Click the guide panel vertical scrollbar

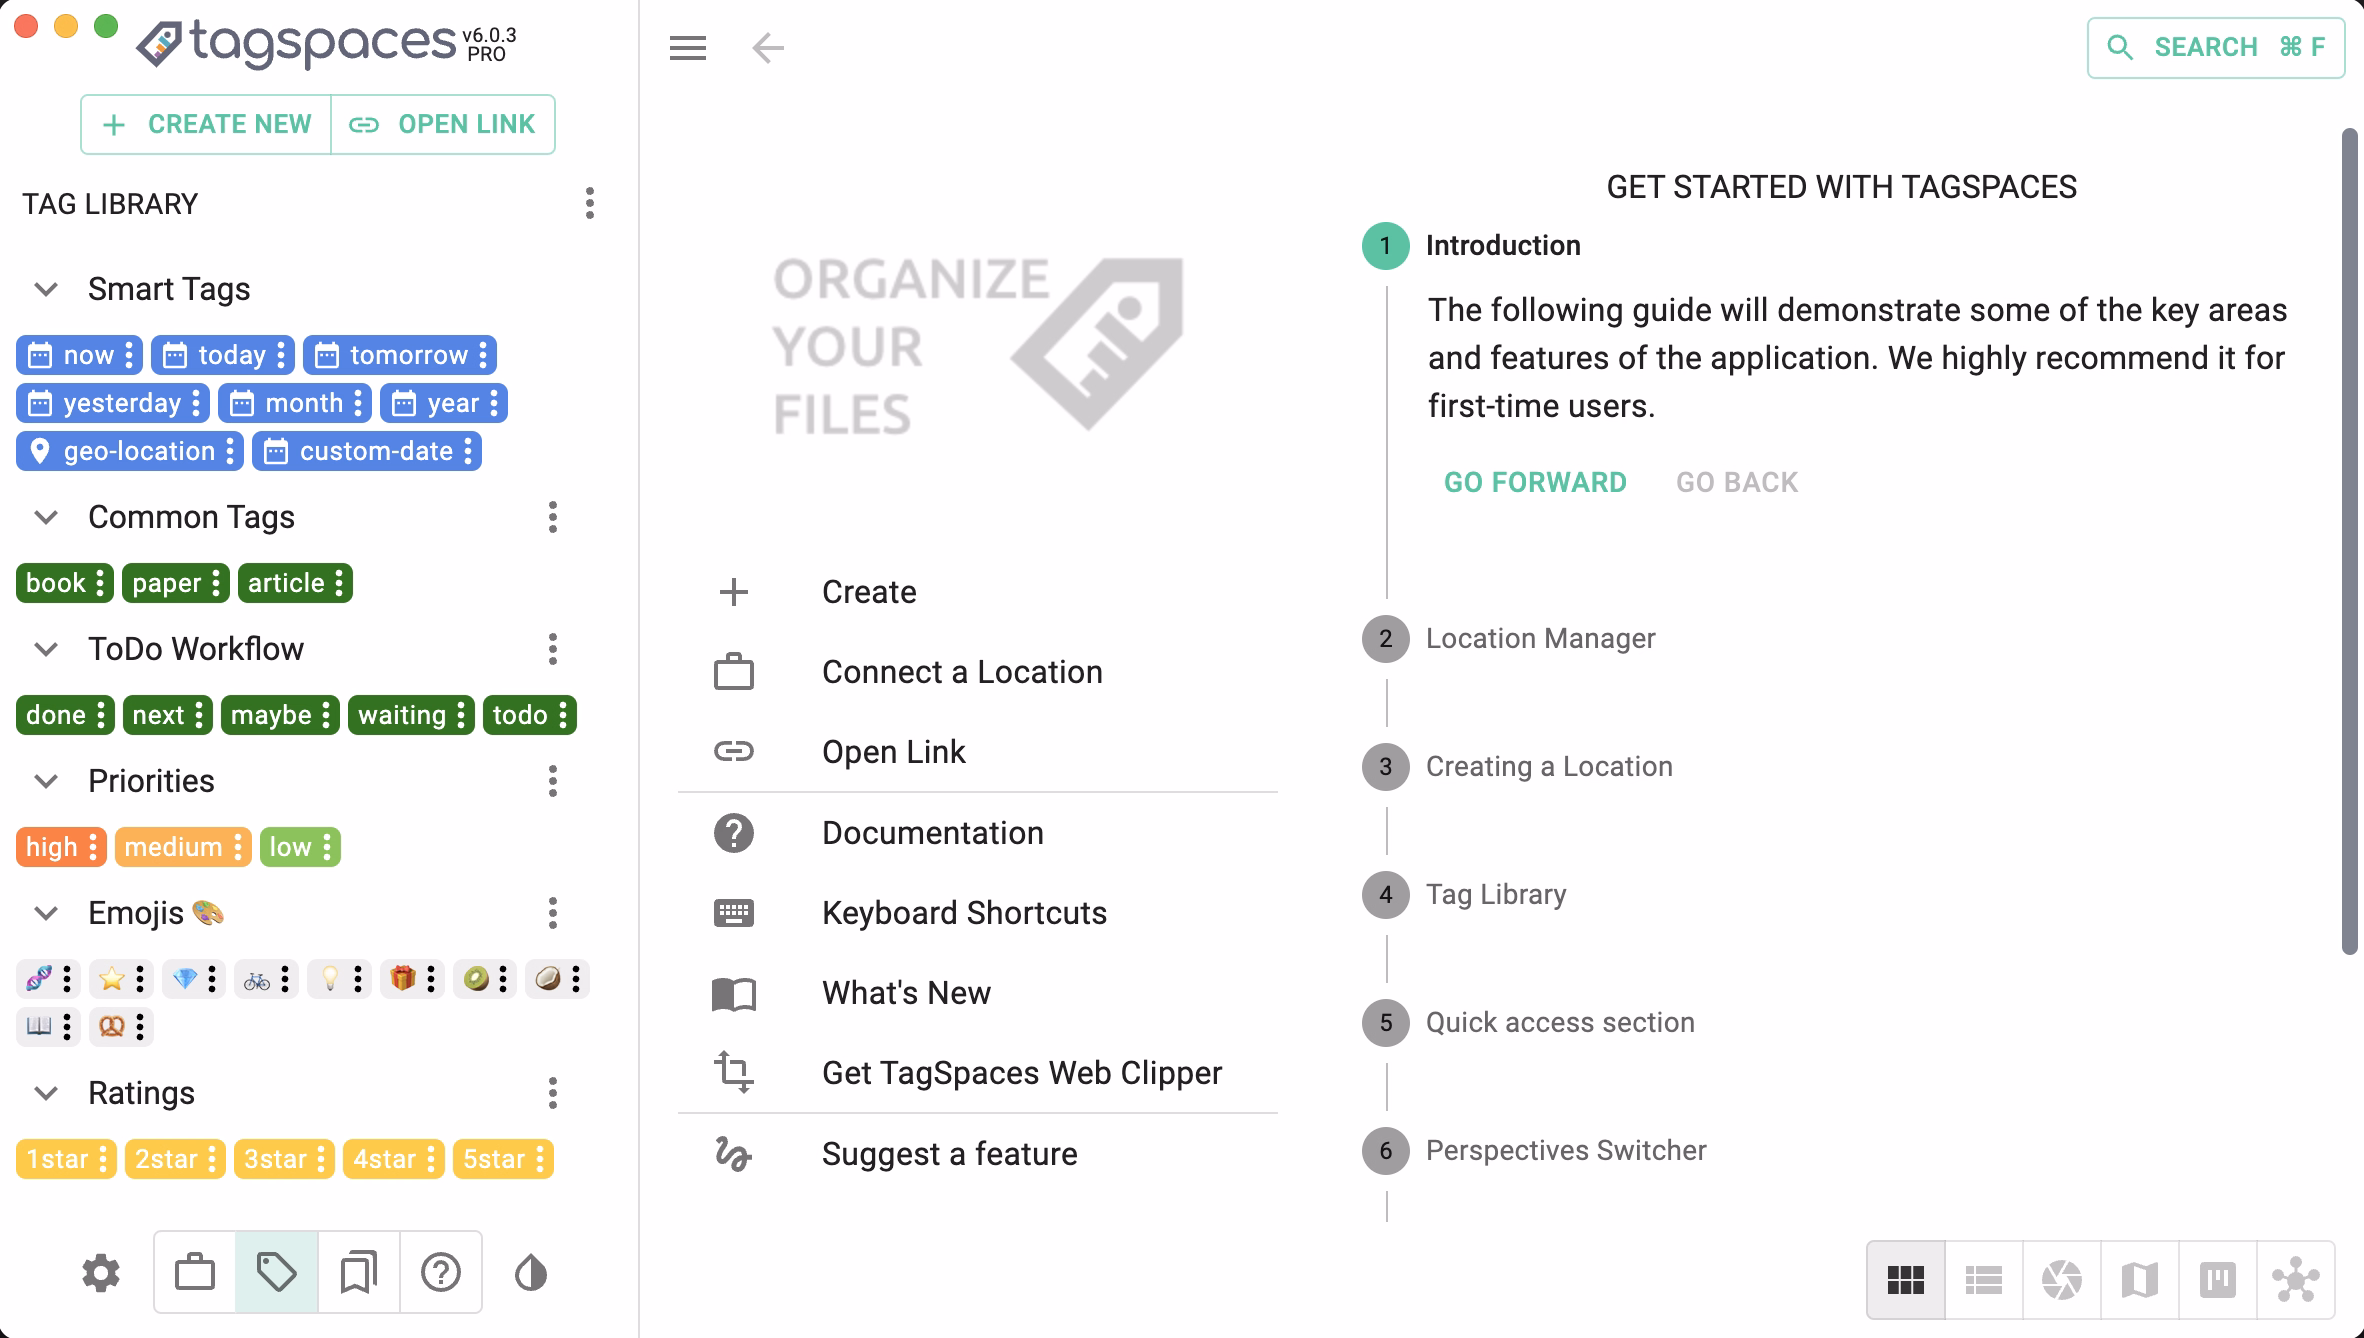[2350, 541]
